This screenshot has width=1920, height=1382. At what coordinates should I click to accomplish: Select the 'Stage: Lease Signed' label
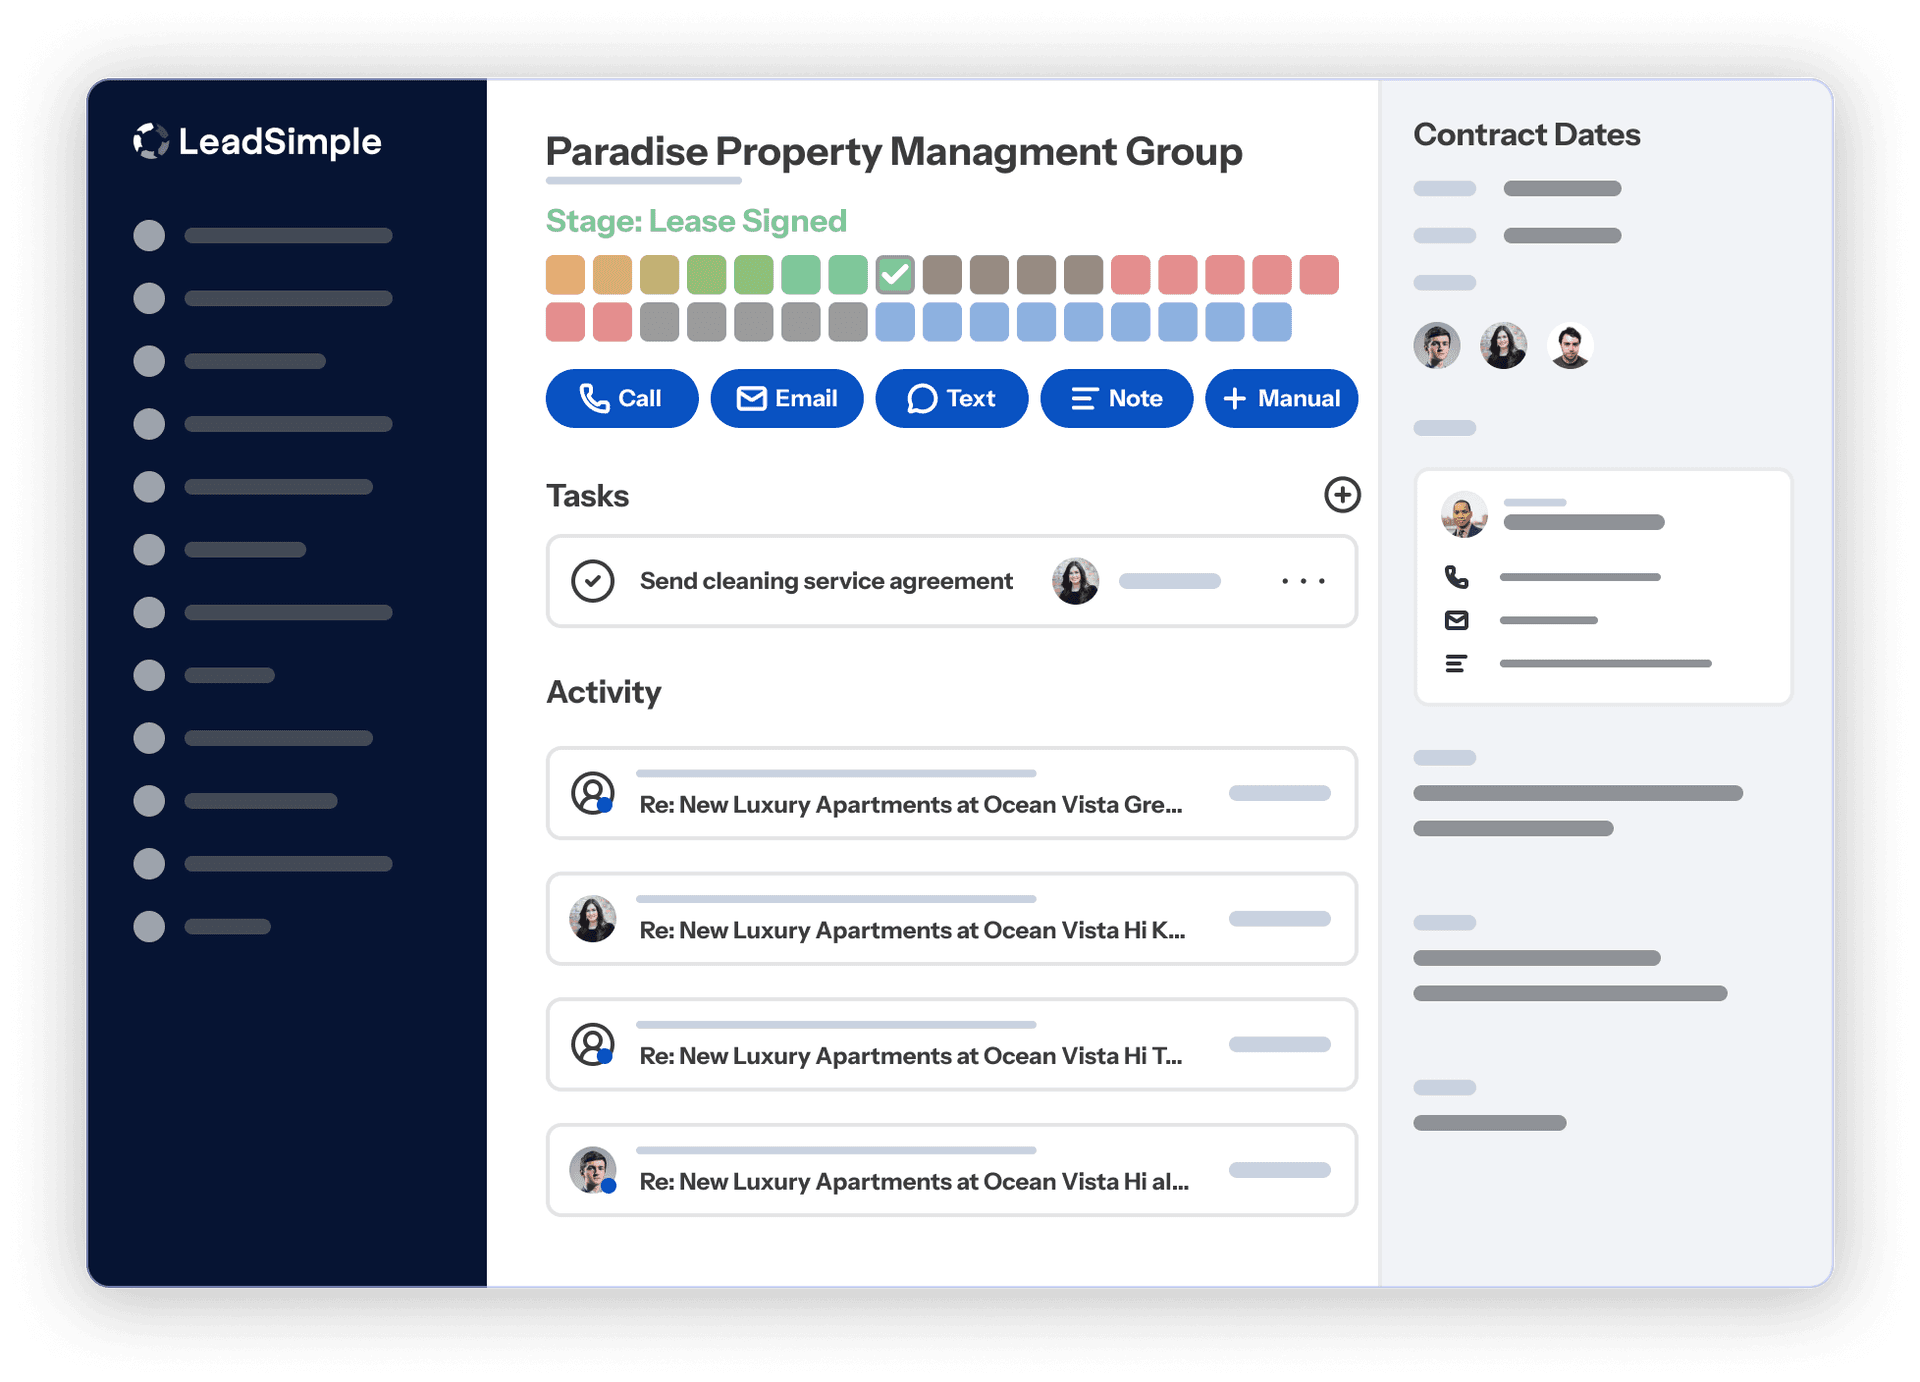696,221
